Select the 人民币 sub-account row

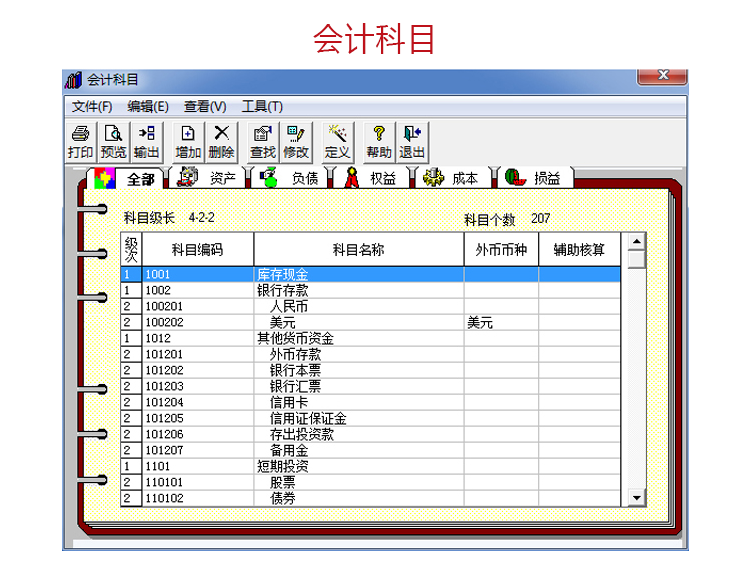pyautogui.click(x=371, y=306)
